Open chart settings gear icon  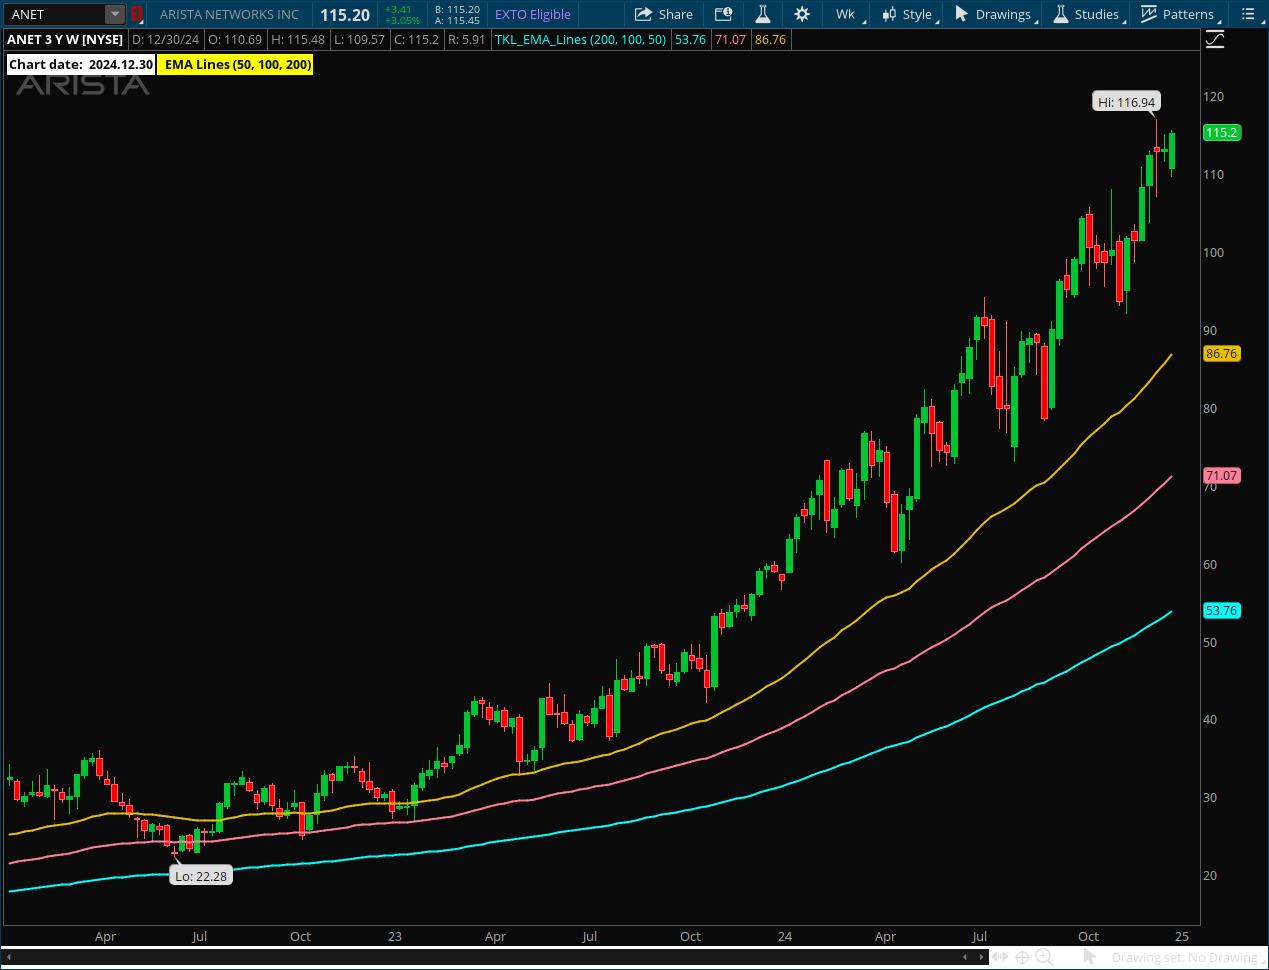[802, 14]
